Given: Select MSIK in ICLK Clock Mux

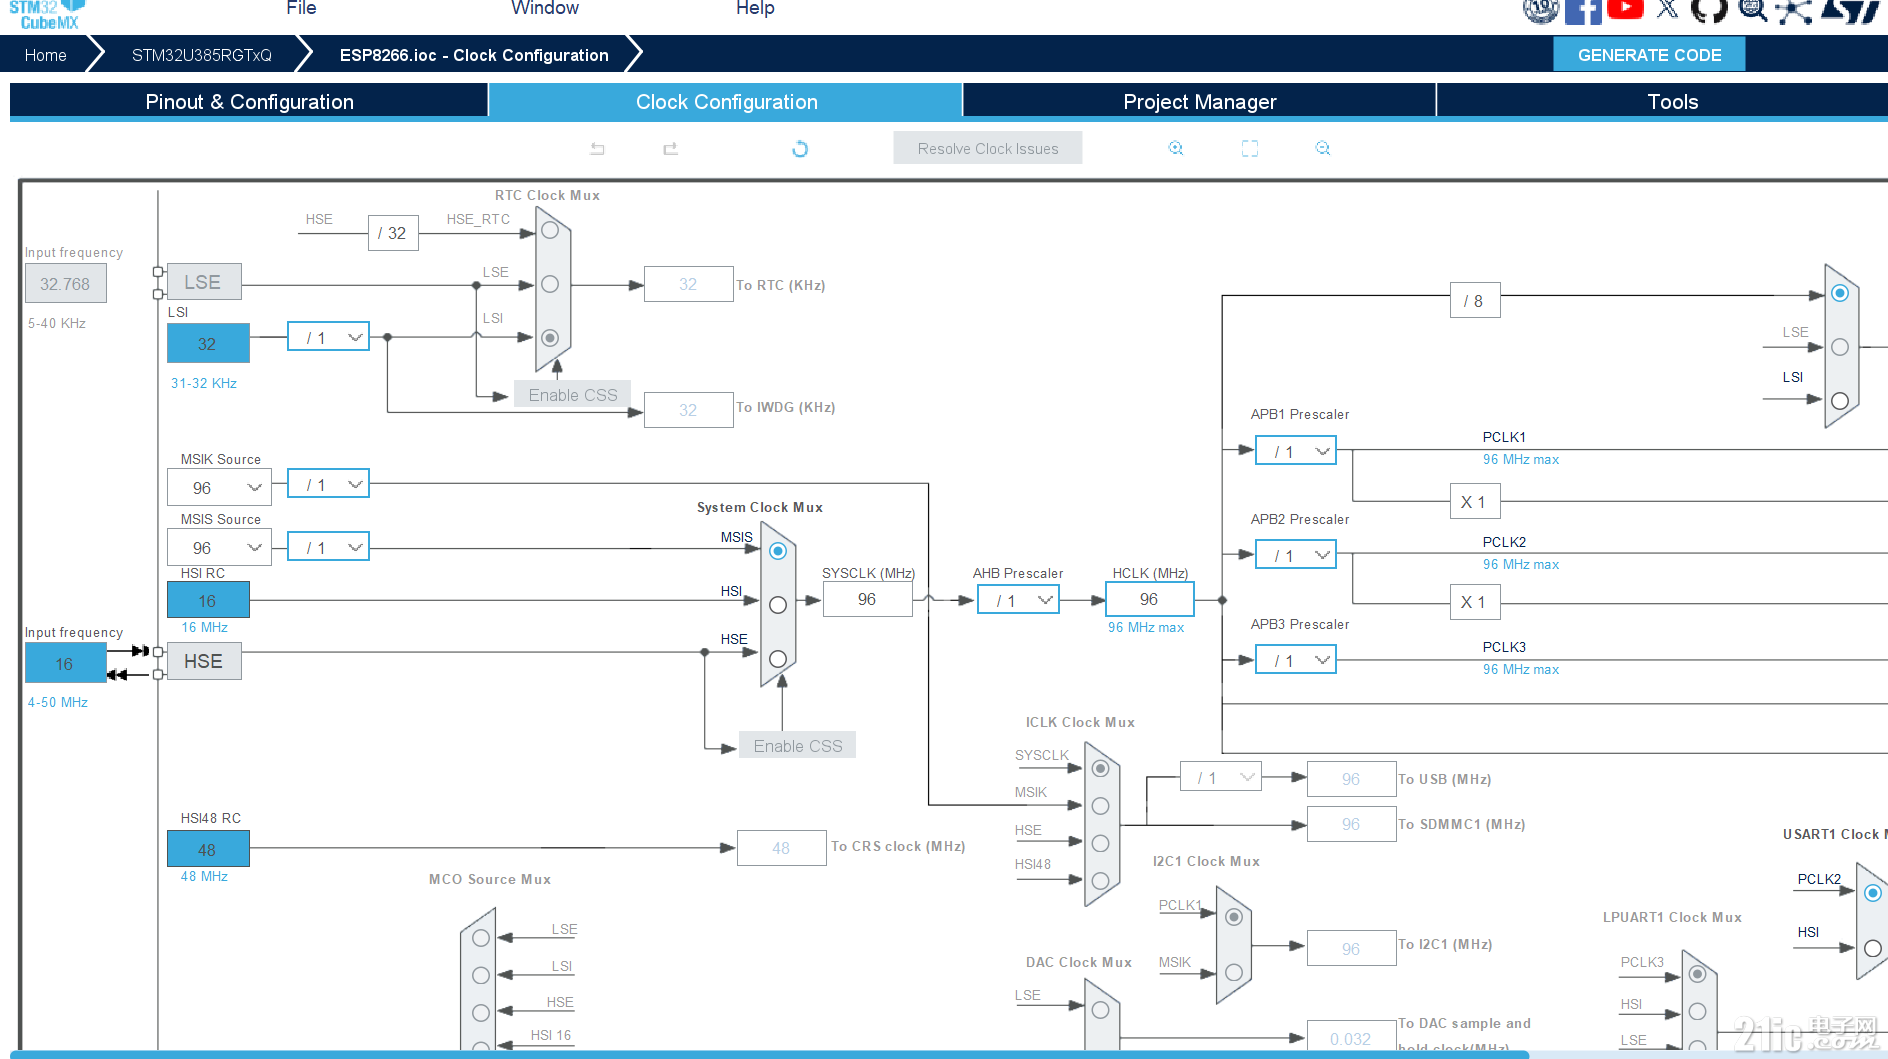Looking at the screenshot, I should coord(1101,806).
